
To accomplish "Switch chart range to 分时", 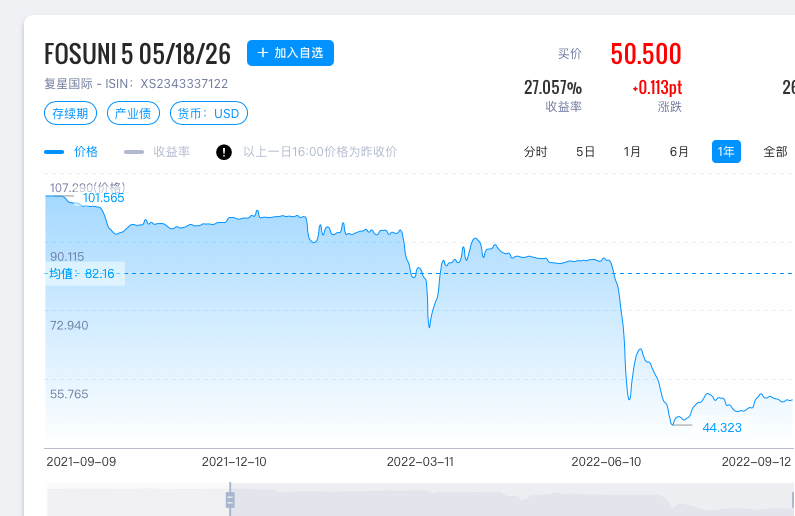I will coord(536,152).
